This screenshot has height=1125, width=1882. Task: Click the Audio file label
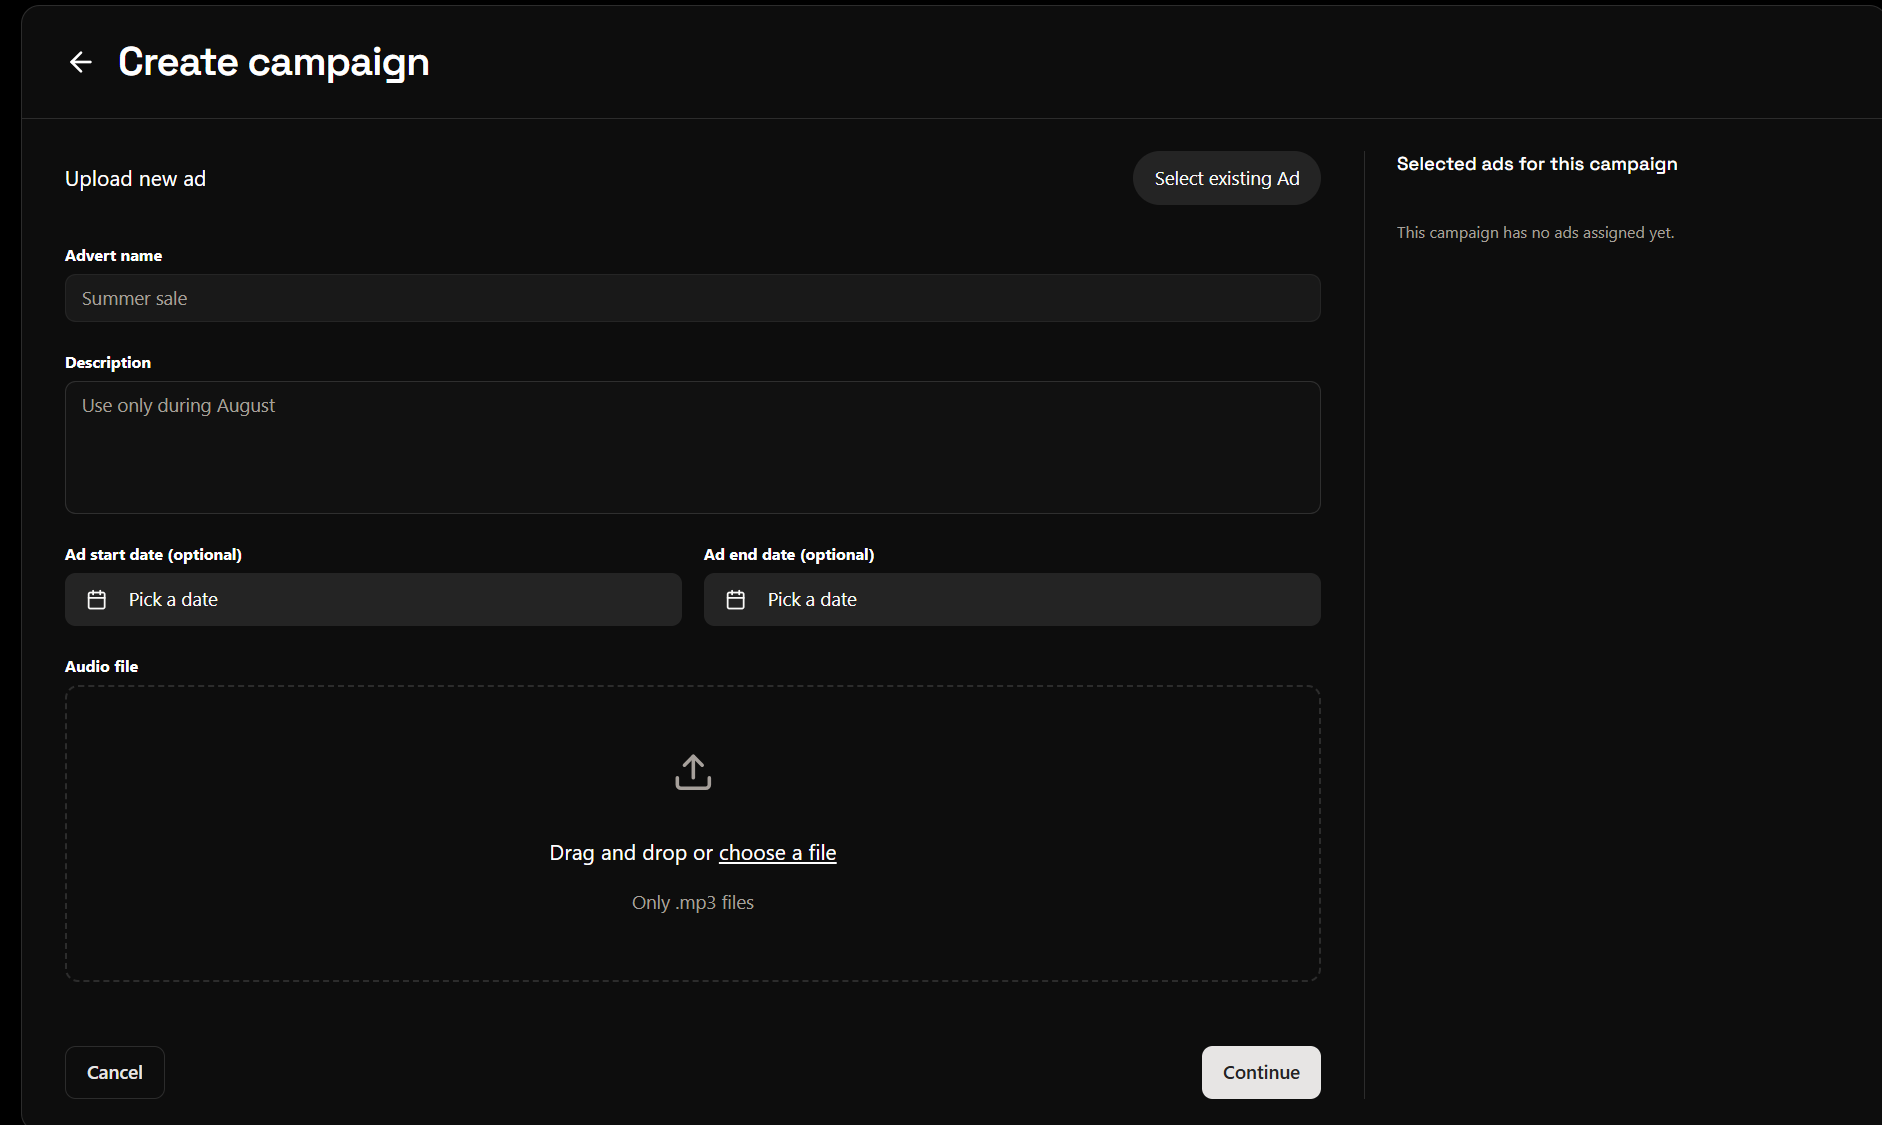click(101, 667)
